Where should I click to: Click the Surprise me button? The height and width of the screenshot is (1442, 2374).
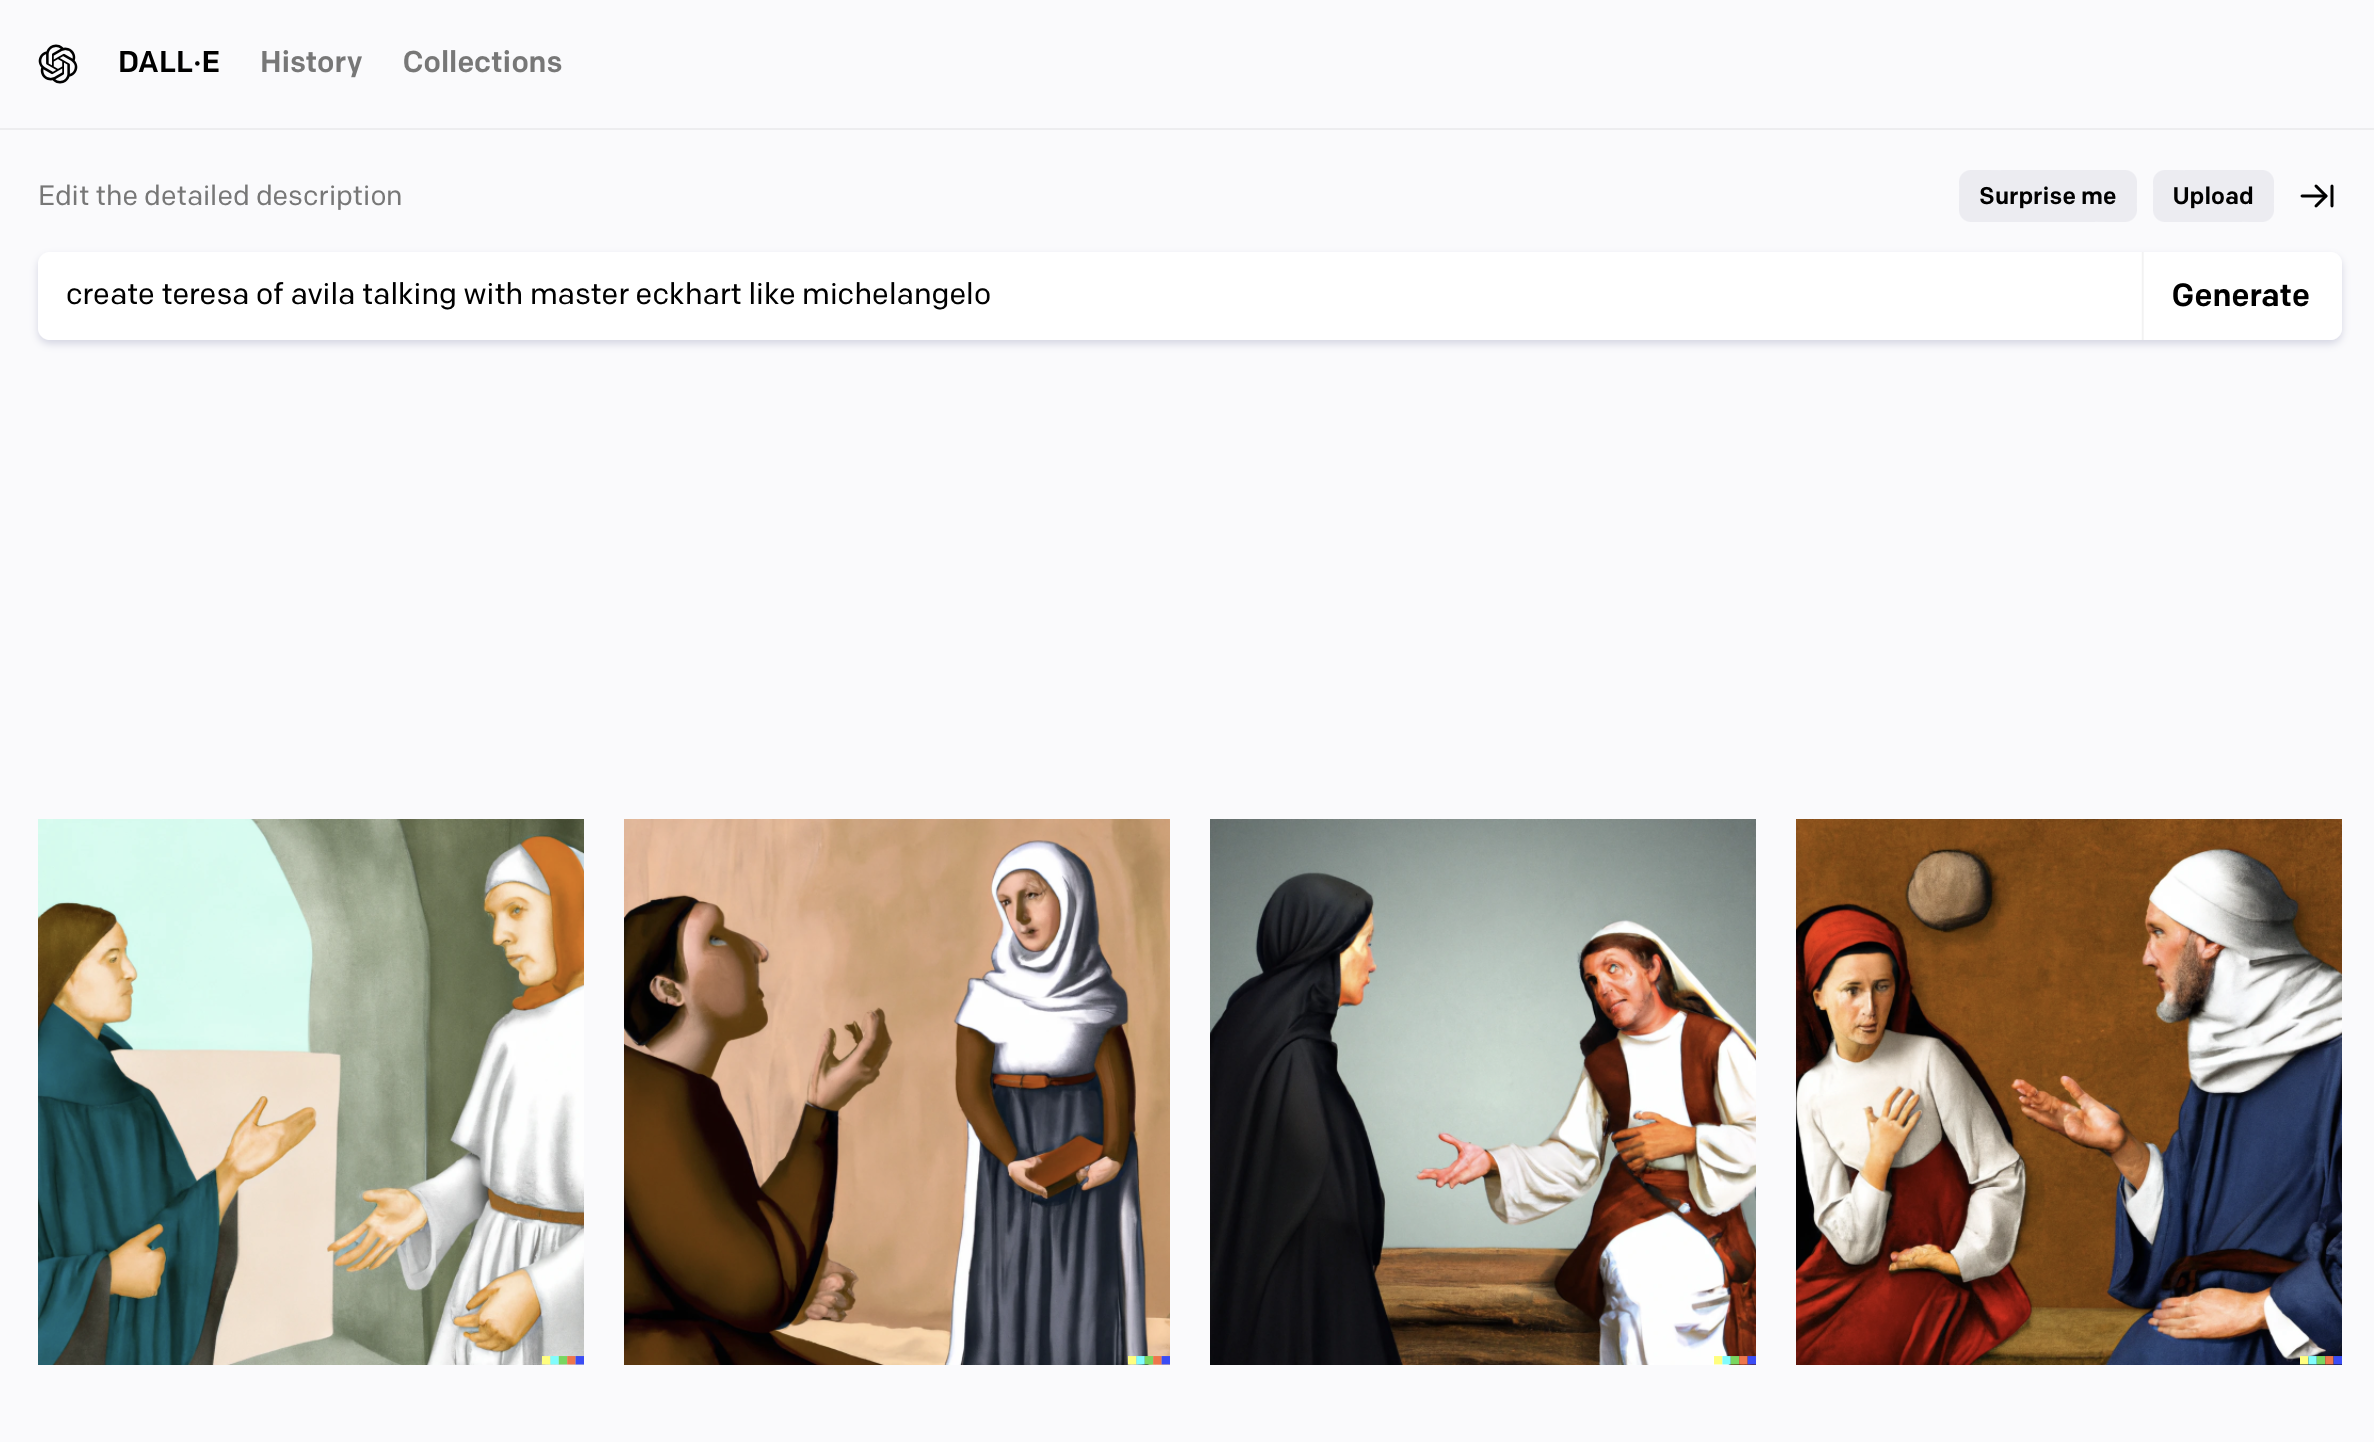tap(2047, 196)
